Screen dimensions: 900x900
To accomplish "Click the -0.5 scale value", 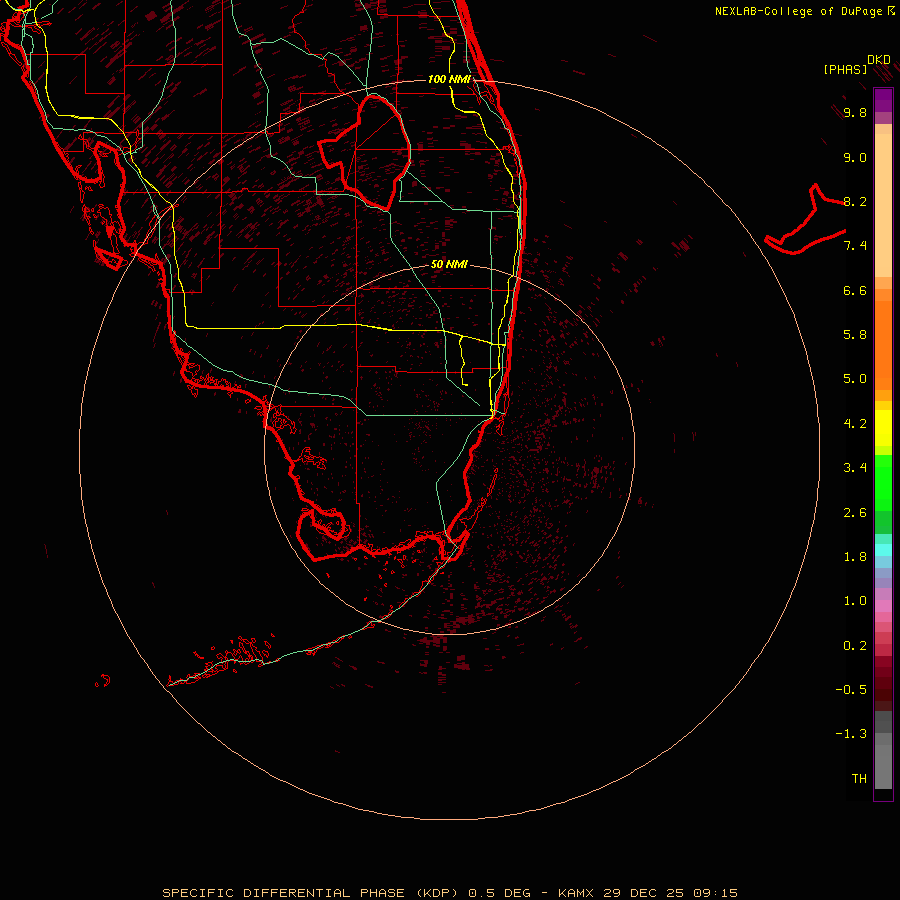I will [x=851, y=690].
